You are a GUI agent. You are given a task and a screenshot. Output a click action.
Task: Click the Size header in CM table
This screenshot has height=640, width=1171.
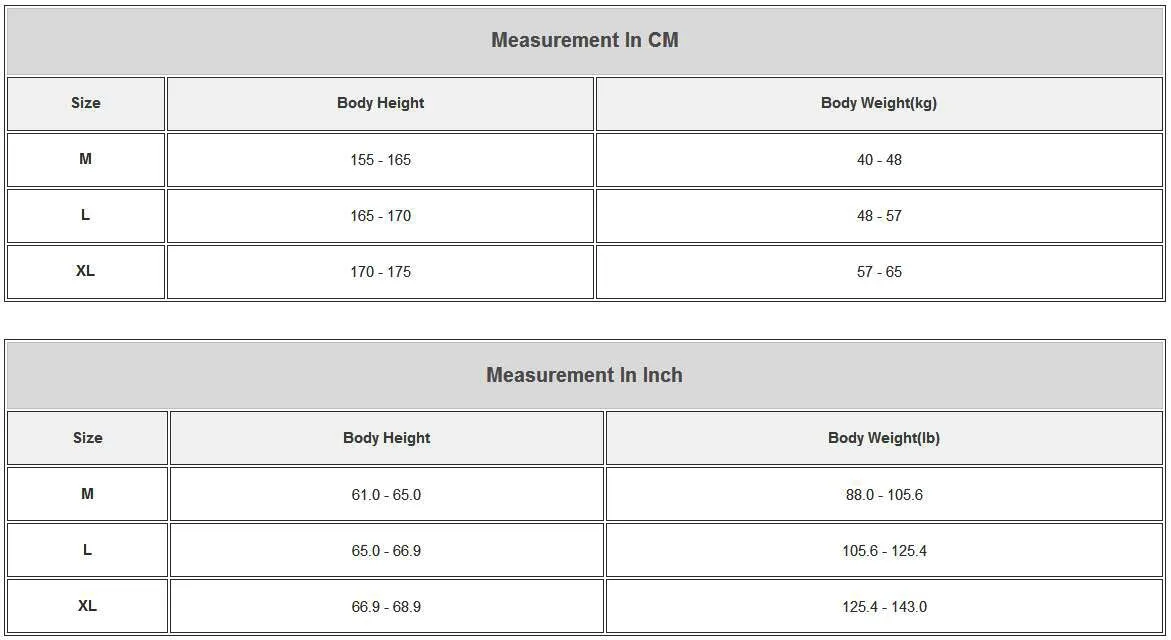coord(86,103)
